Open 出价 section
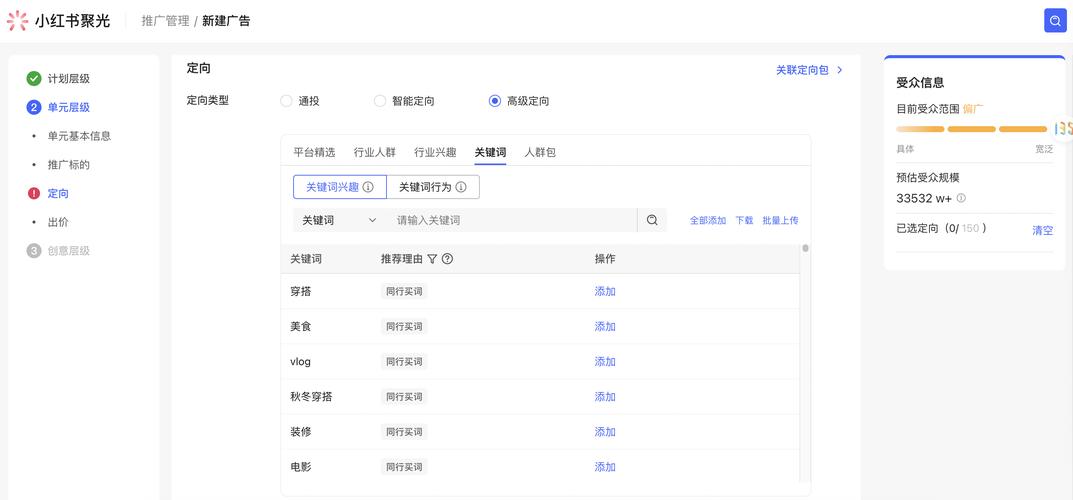Image resolution: width=1073 pixels, height=500 pixels. pos(58,222)
